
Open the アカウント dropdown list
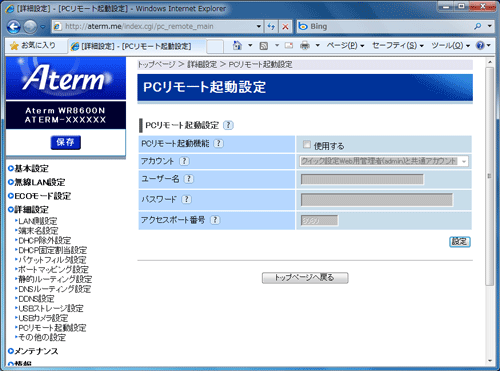(384, 161)
